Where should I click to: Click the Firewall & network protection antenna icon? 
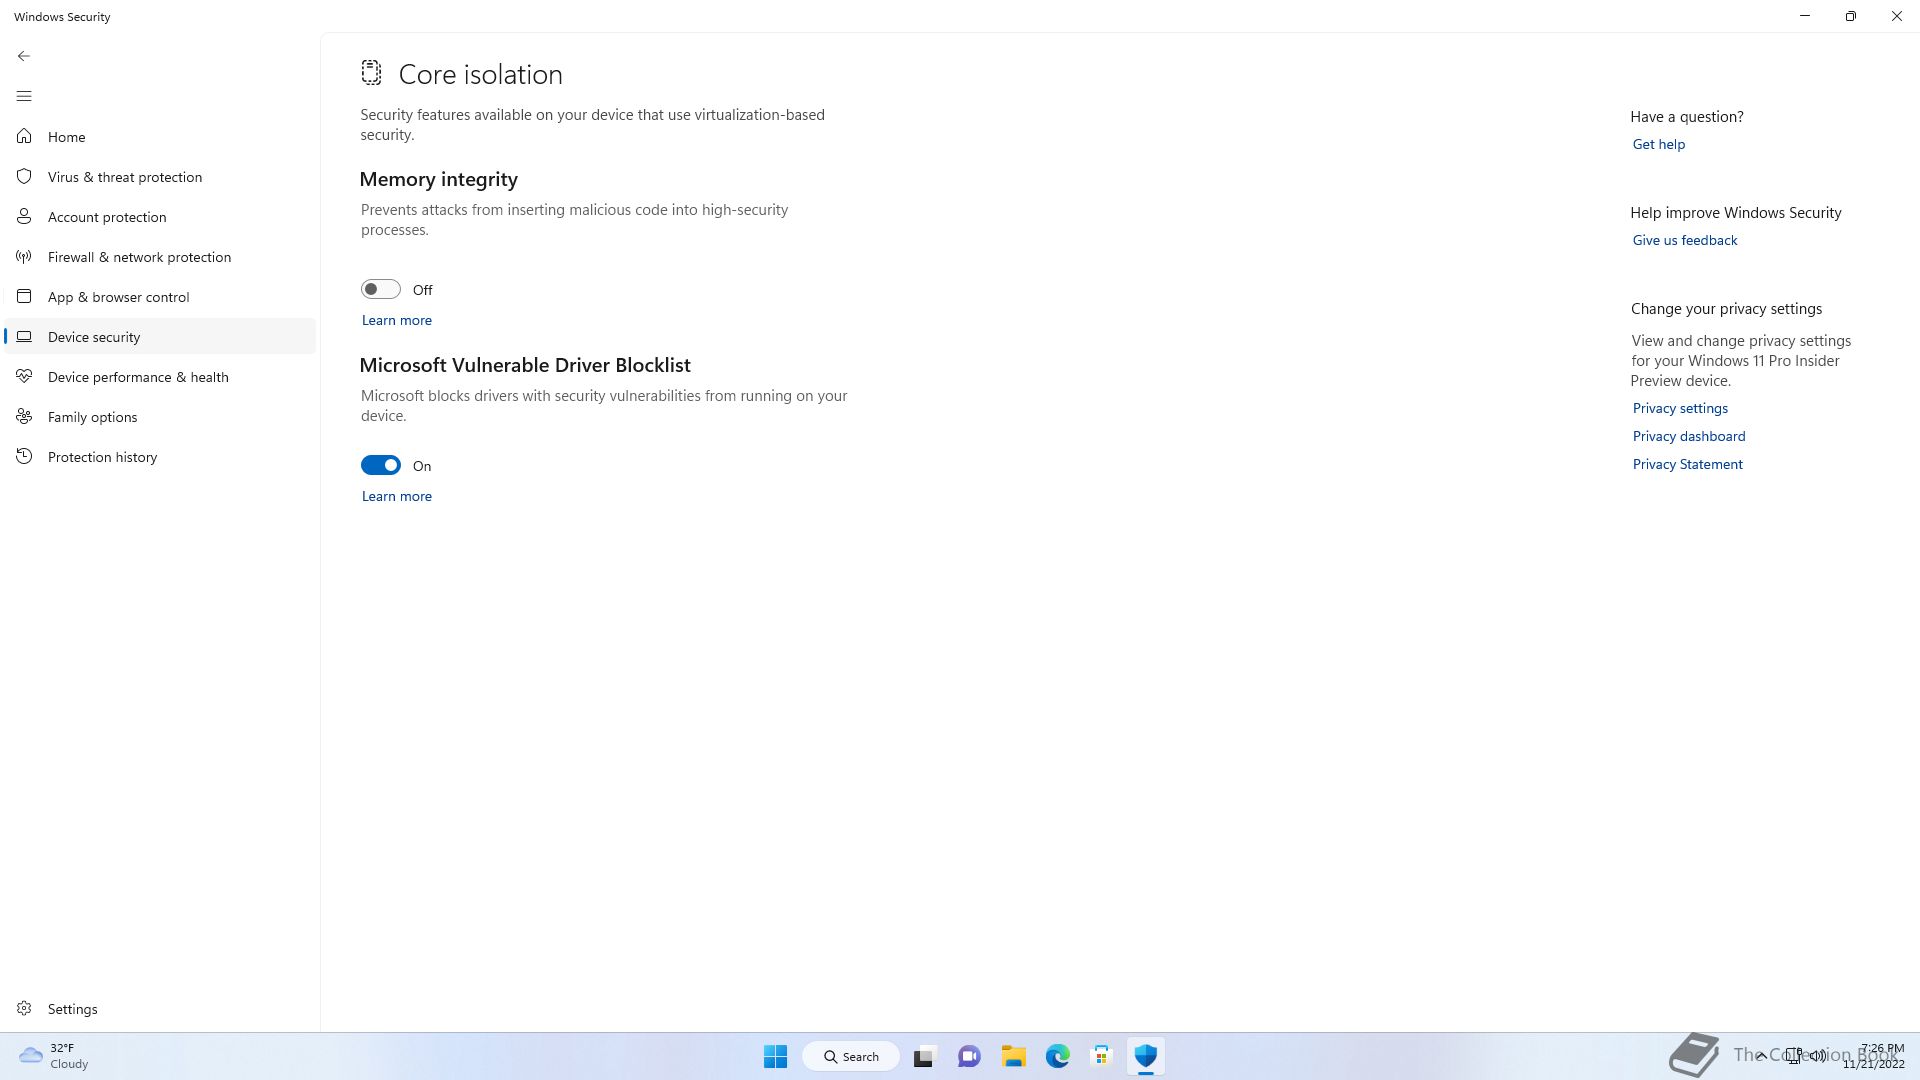point(24,256)
